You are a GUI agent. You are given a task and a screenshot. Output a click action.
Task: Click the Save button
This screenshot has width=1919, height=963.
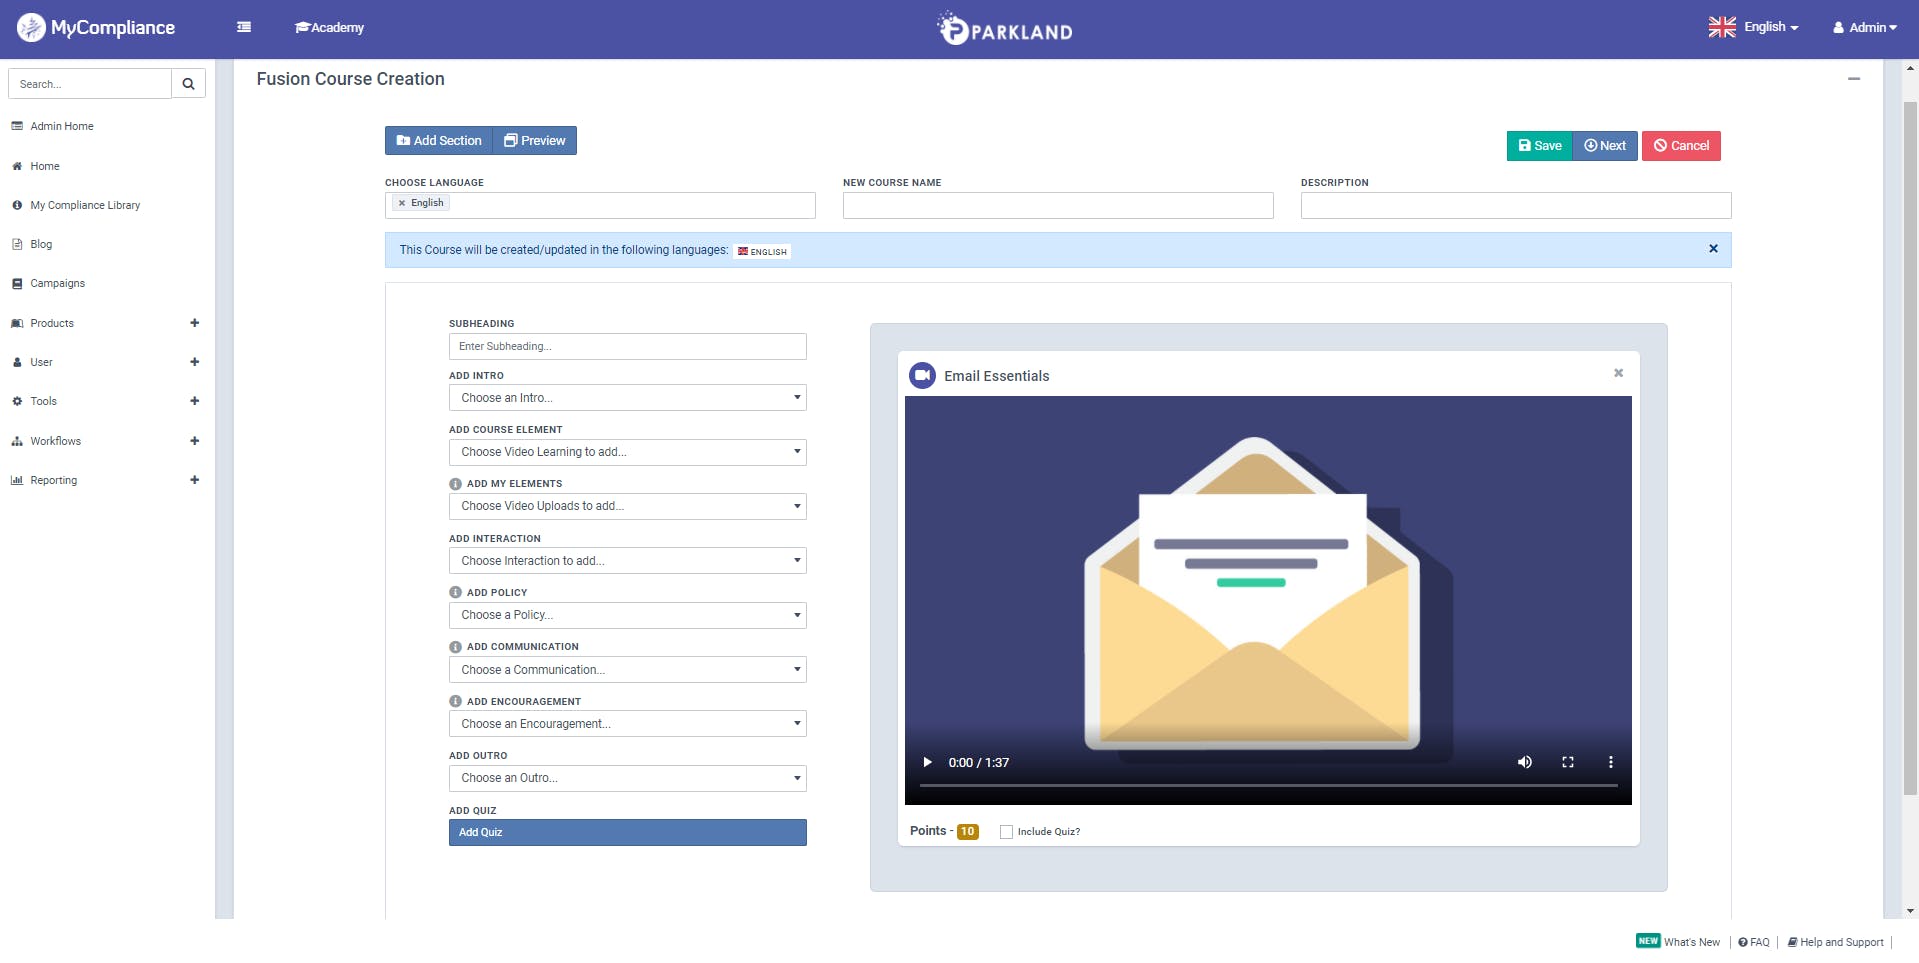pyautogui.click(x=1538, y=145)
